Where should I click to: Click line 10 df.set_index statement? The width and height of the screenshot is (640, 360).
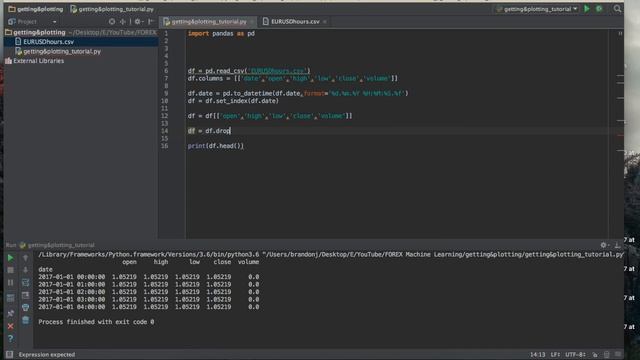[x=233, y=101]
